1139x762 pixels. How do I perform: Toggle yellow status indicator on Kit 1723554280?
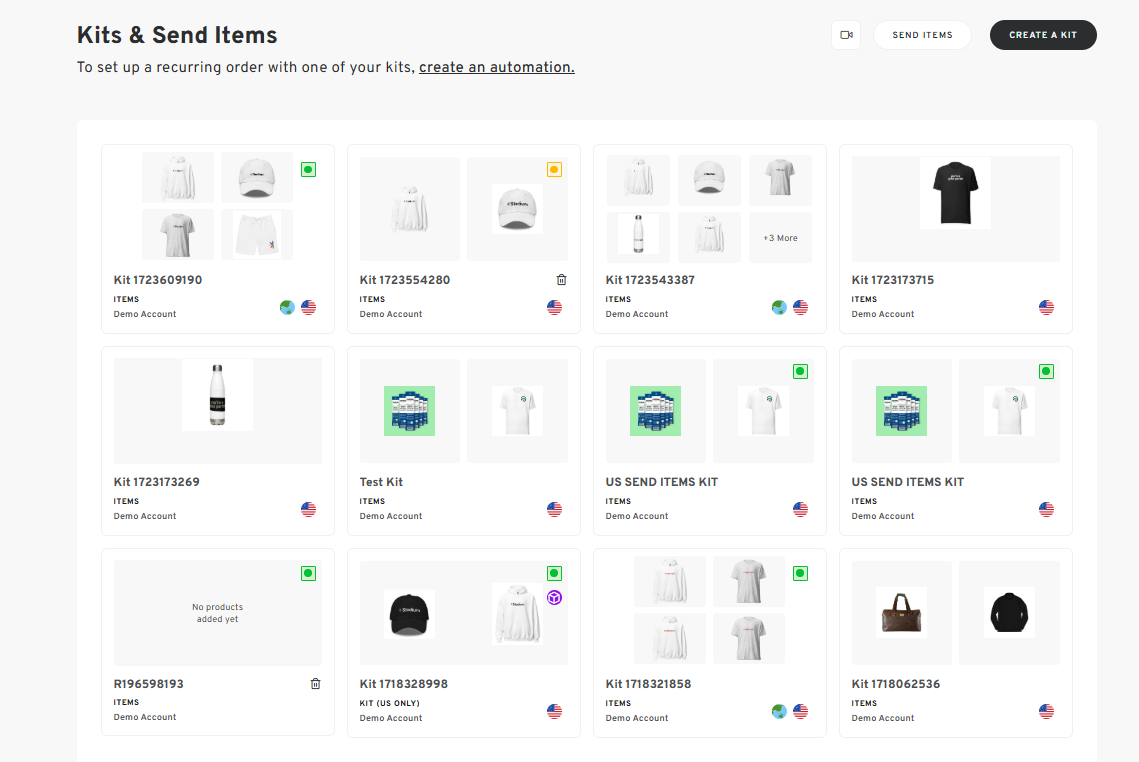(554, 170)
